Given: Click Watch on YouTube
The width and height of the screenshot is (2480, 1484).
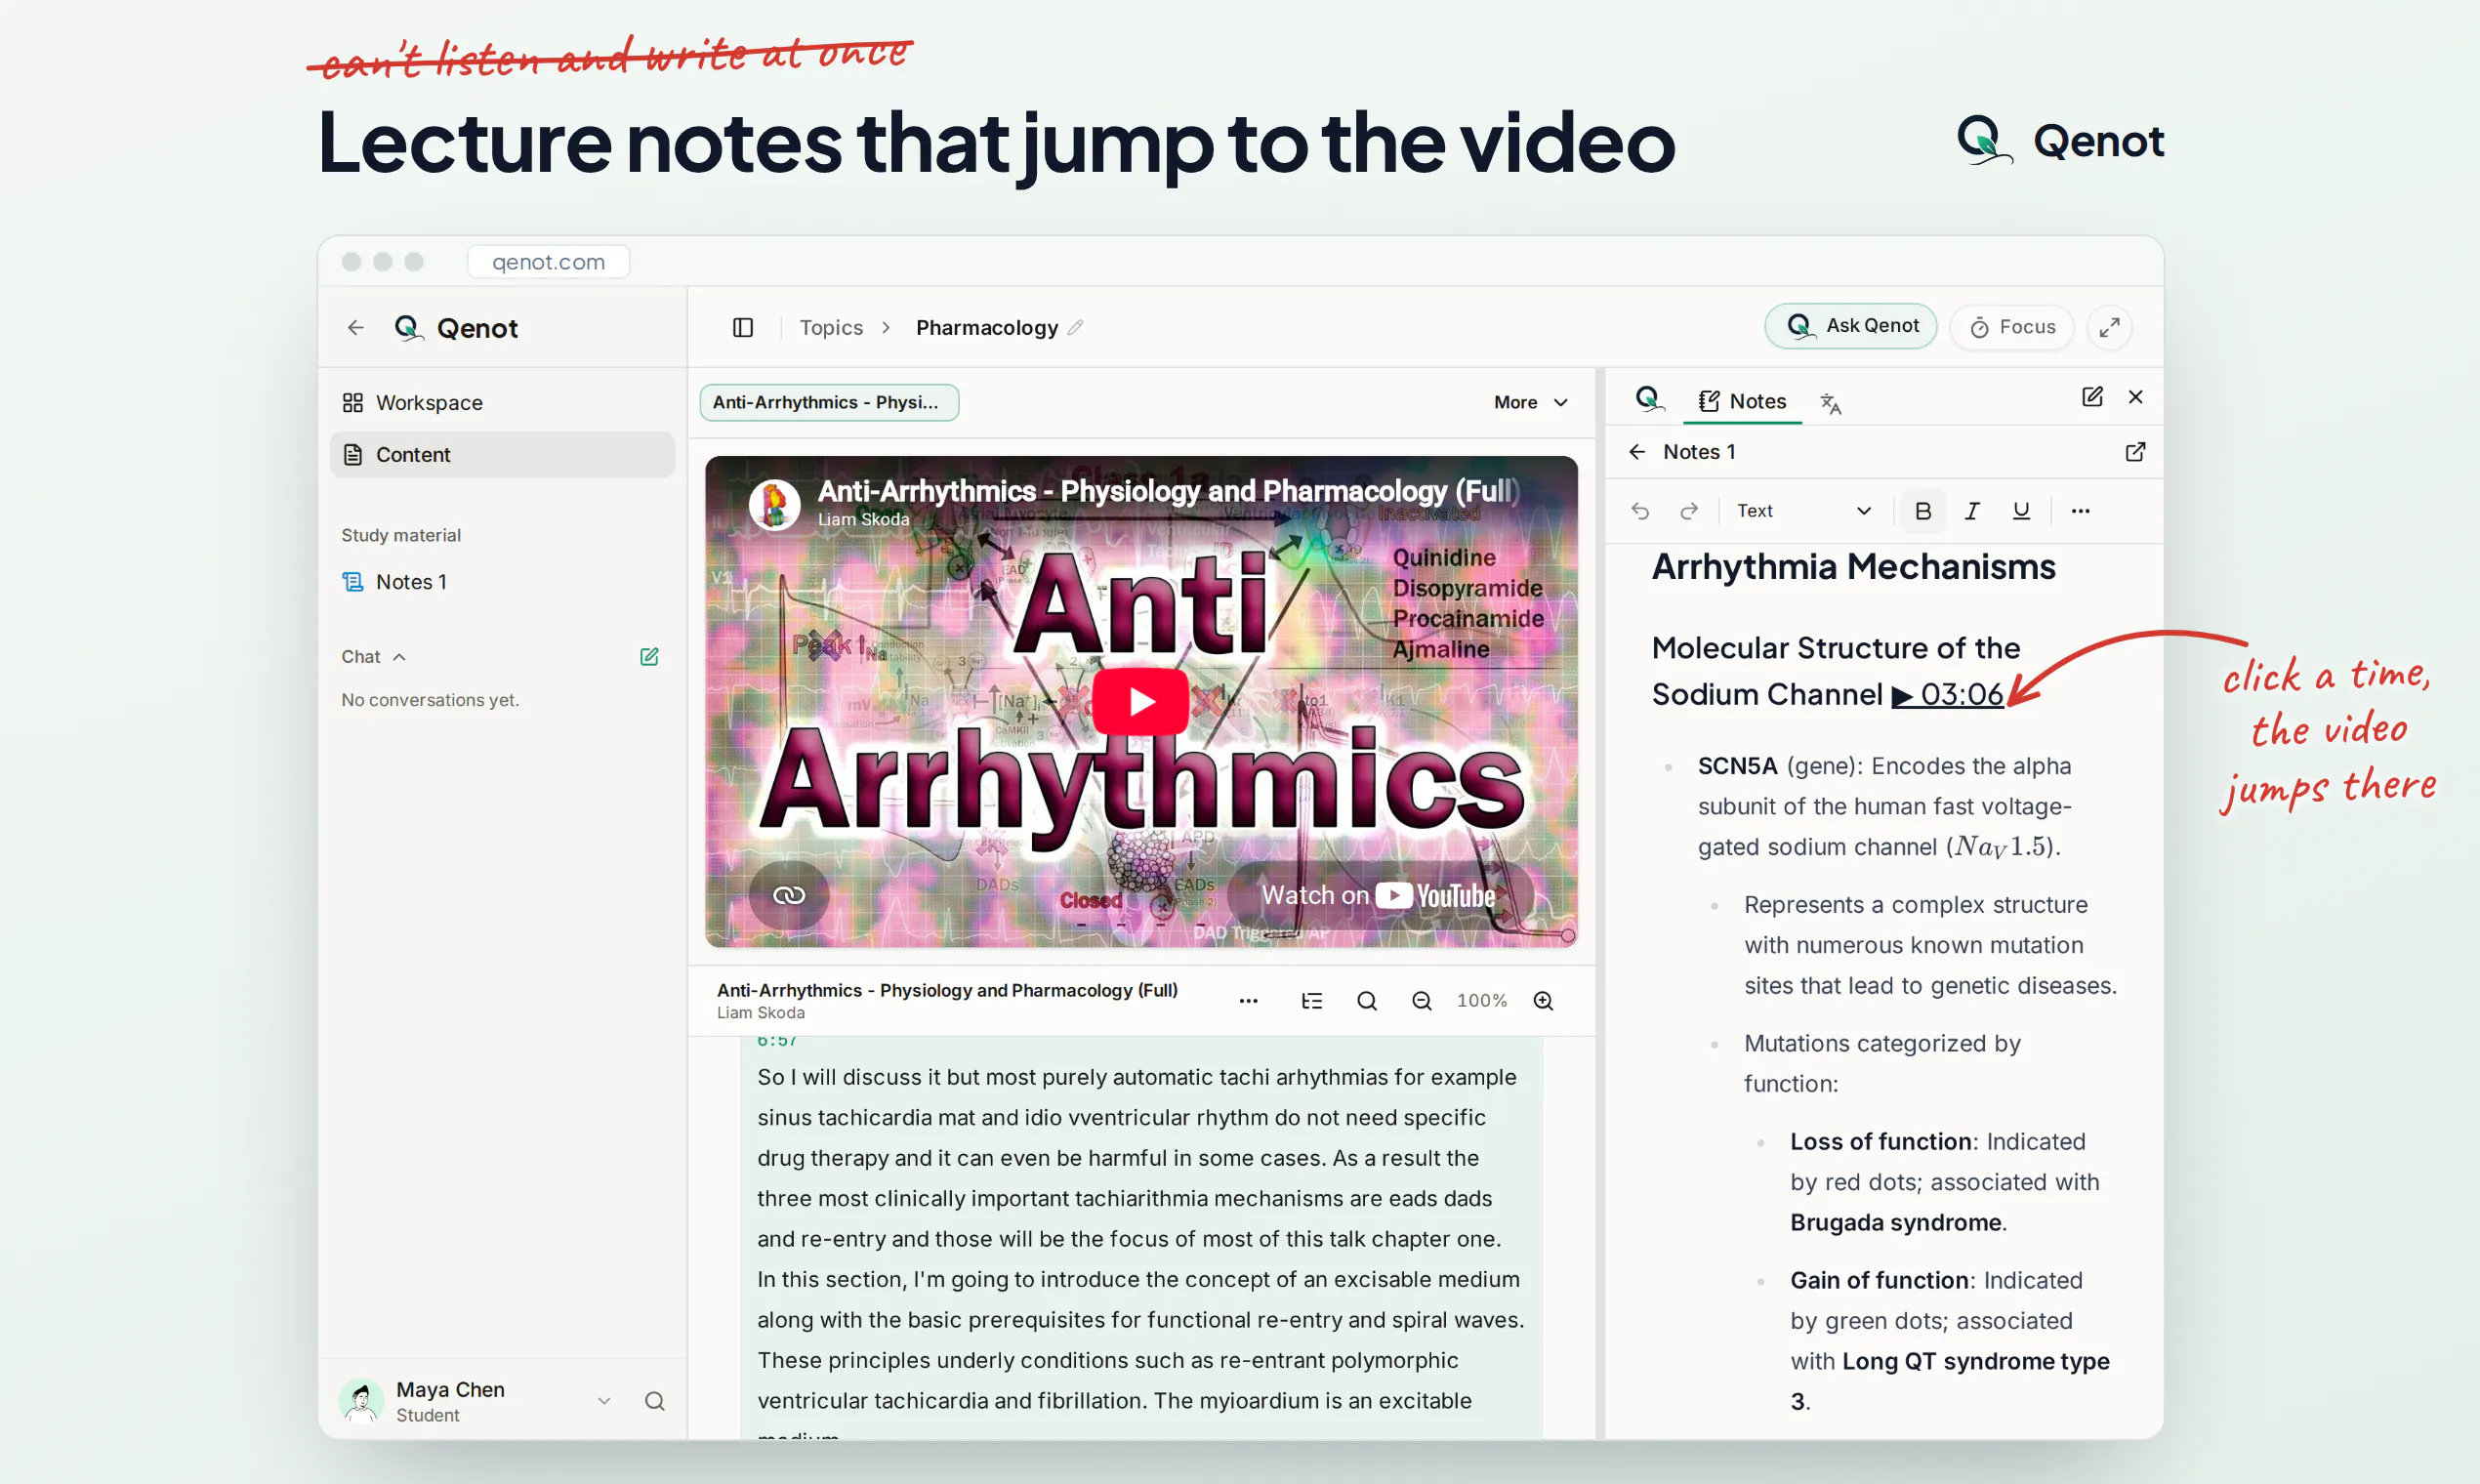Looking at the screenshot, I should [x=1380, y=895].
